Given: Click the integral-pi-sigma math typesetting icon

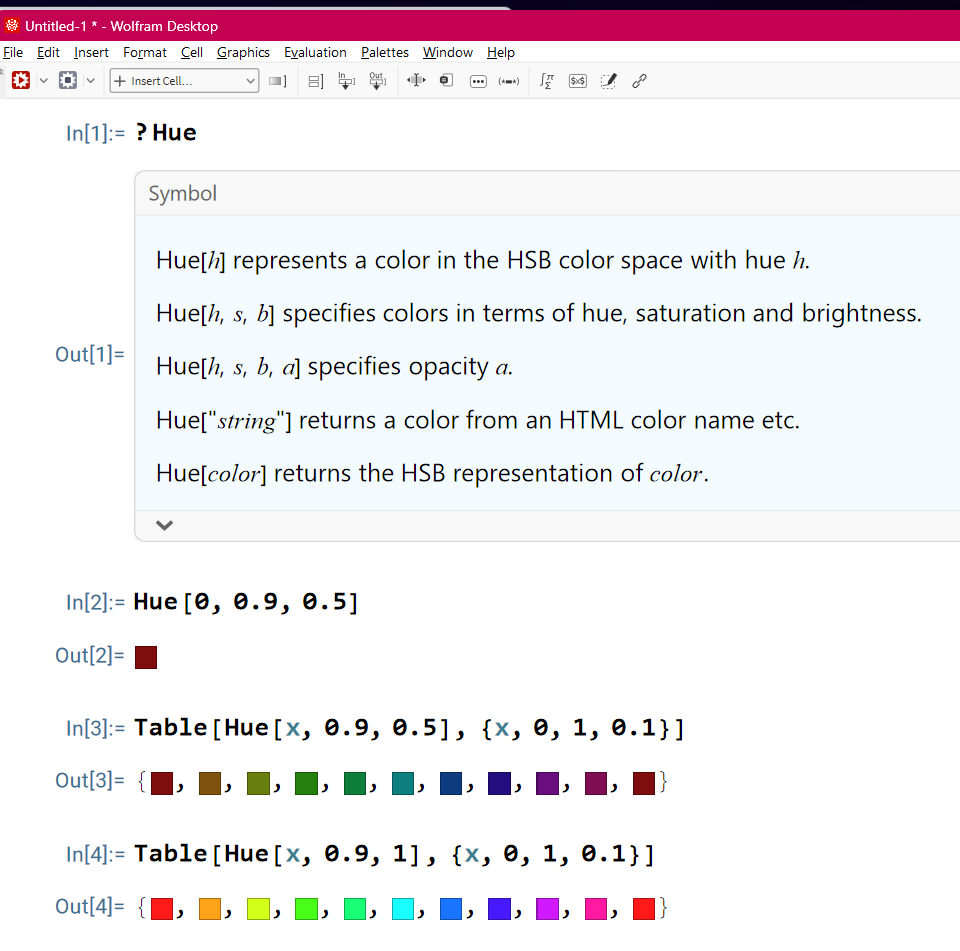Looking at the screenshot, I should tap(547, 81).
